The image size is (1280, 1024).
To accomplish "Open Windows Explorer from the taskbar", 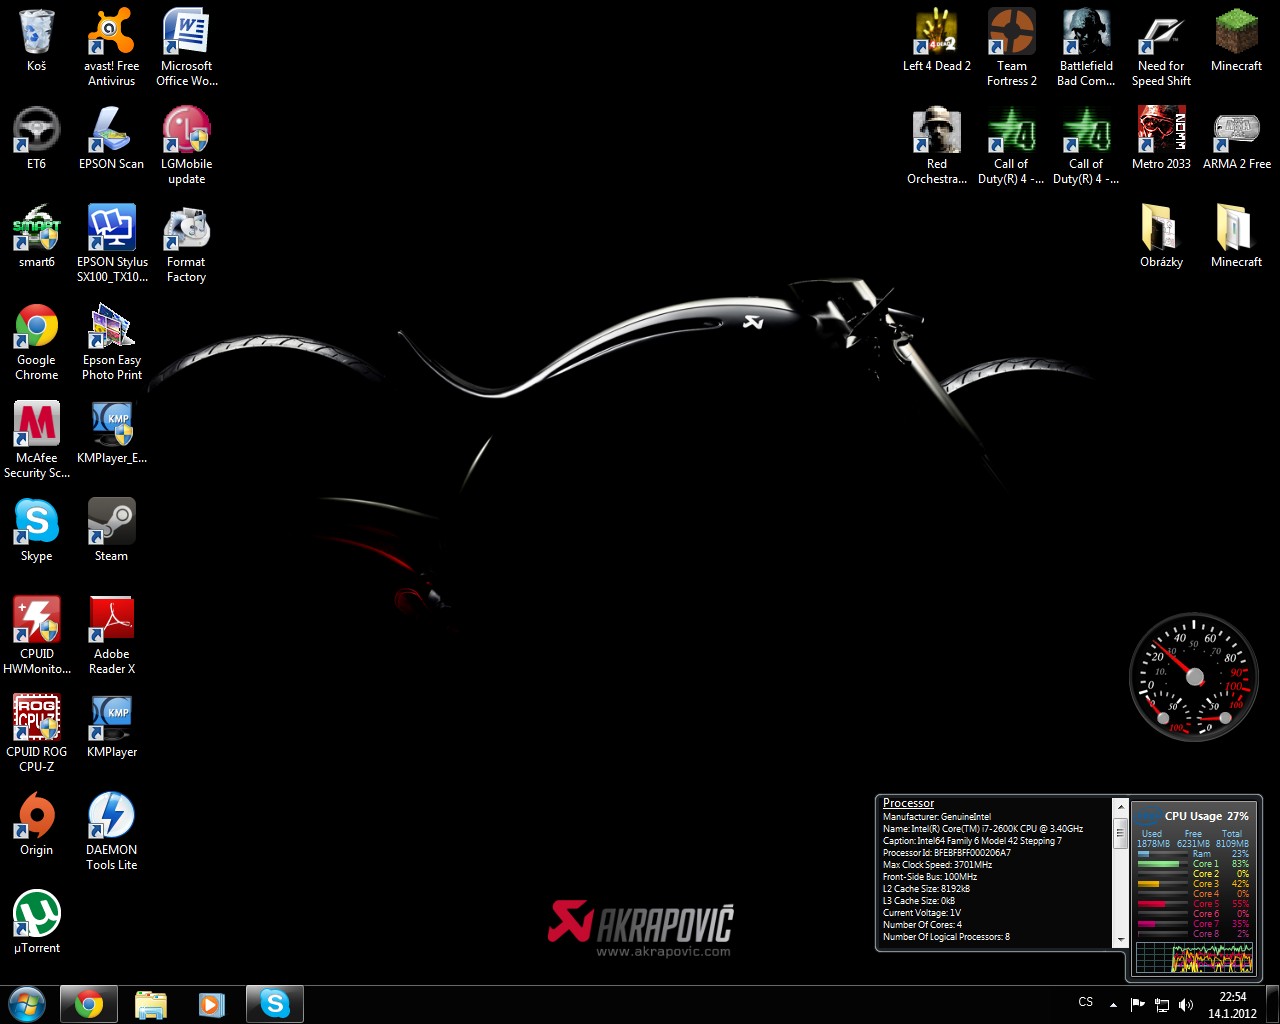I will [x=151, y=1004].
